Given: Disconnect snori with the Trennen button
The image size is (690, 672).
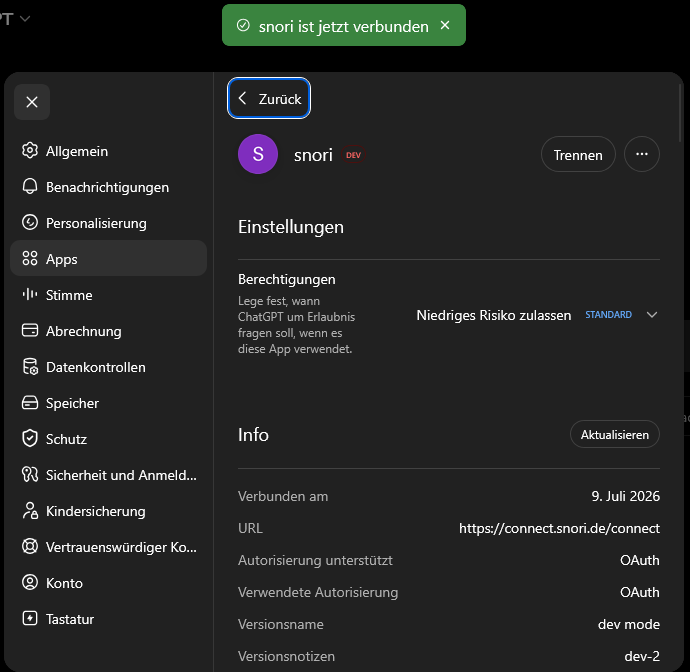Looking at the screenshot, I should click(x=578, y=154).
